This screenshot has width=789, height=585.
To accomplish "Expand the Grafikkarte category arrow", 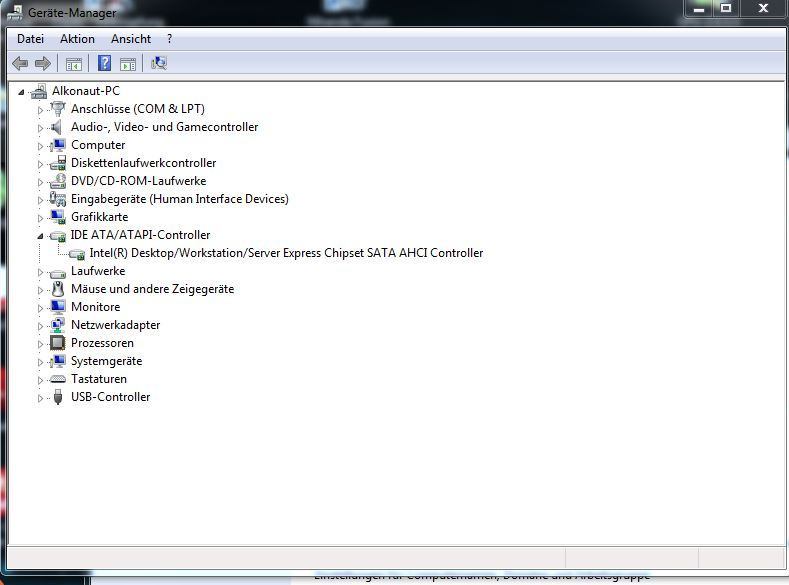I will click(x=40, y=218).
